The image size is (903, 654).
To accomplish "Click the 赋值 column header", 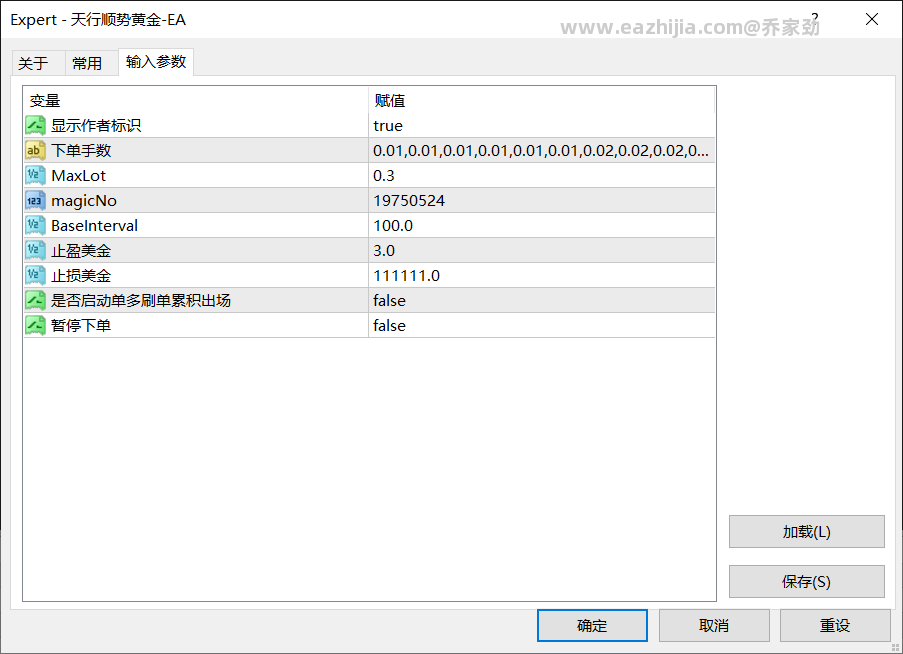I will point(541,101).
